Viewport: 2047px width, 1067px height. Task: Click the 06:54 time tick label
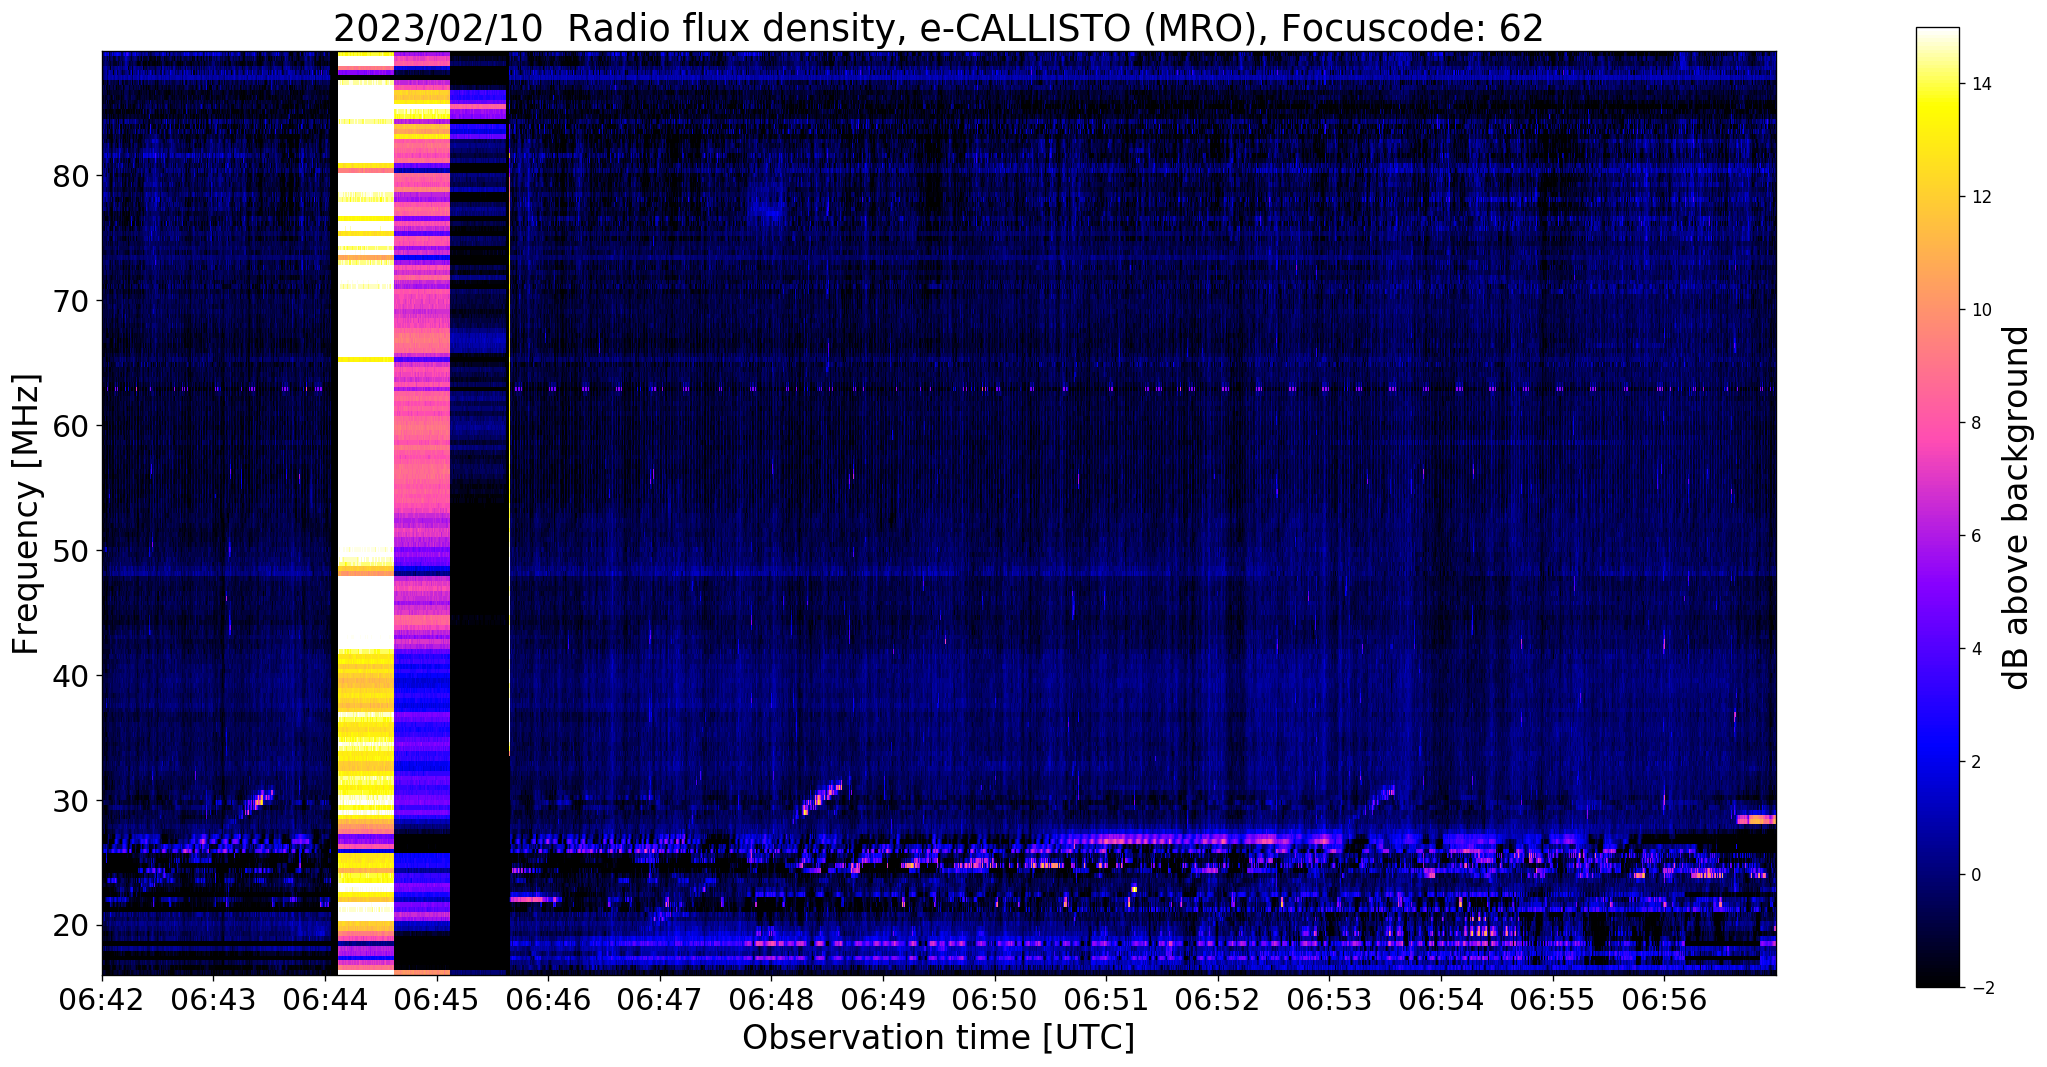[x=1441, y=998]
